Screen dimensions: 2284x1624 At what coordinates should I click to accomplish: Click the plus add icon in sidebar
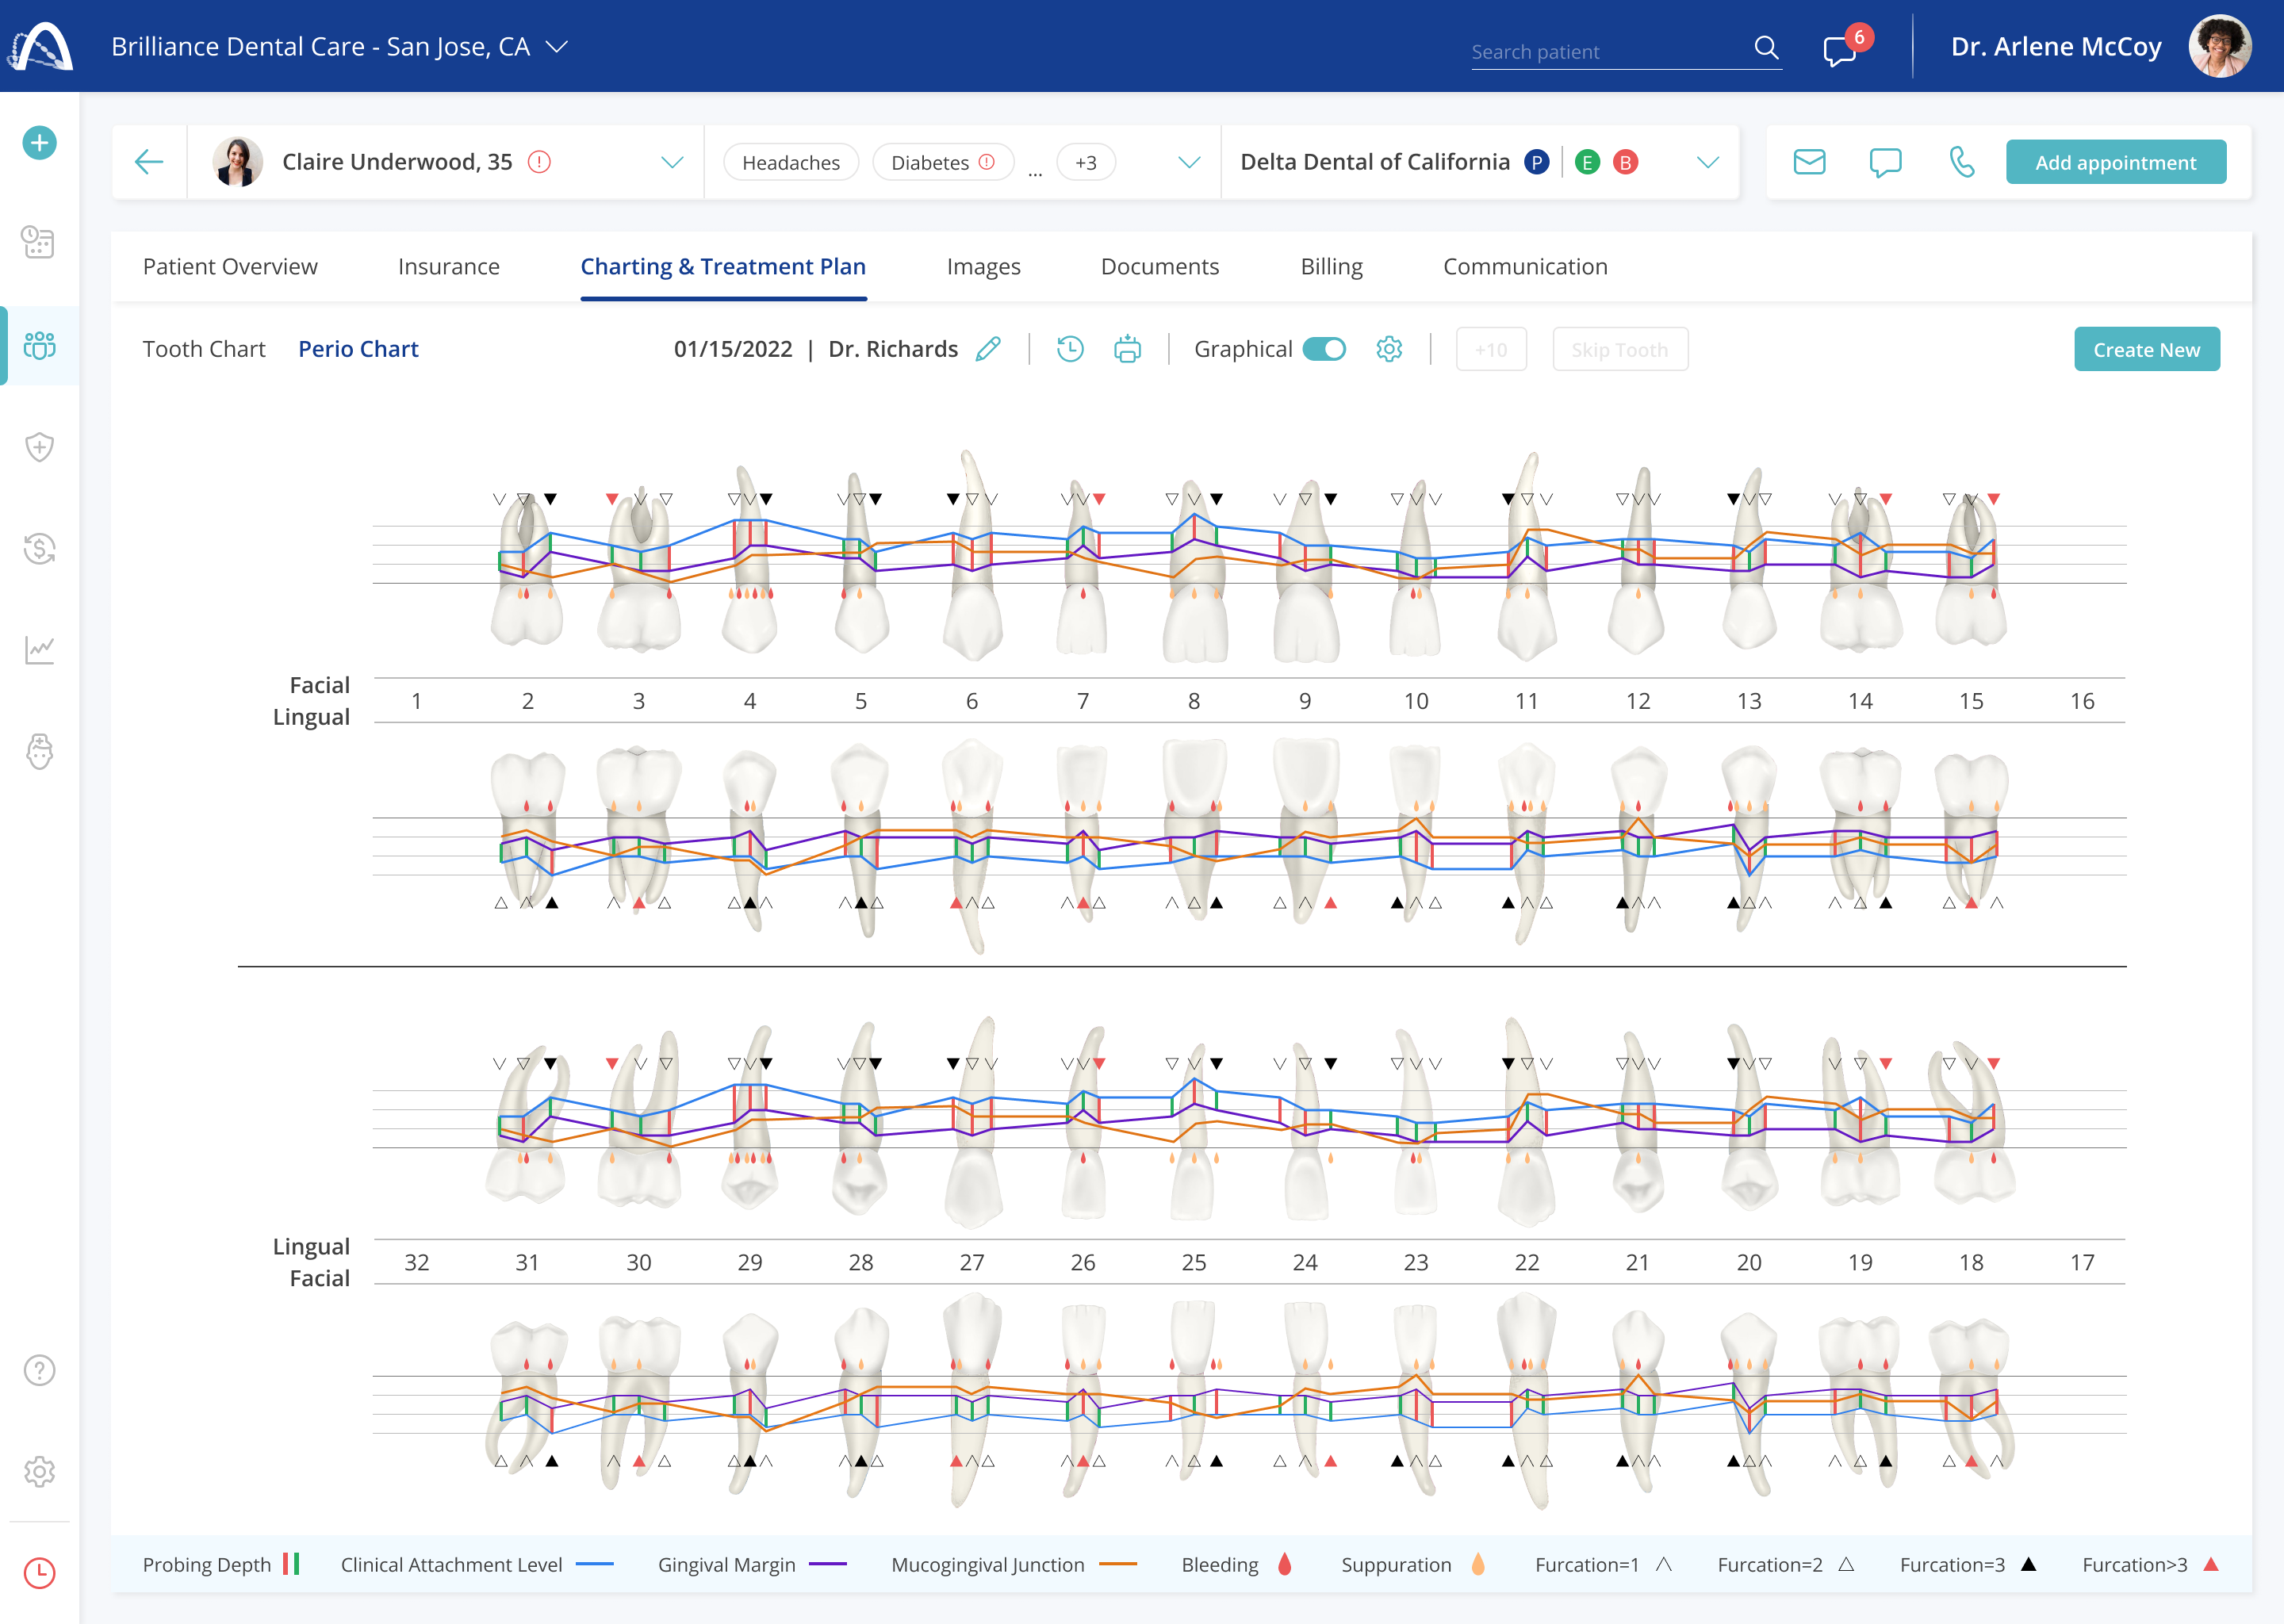point(39,143)
